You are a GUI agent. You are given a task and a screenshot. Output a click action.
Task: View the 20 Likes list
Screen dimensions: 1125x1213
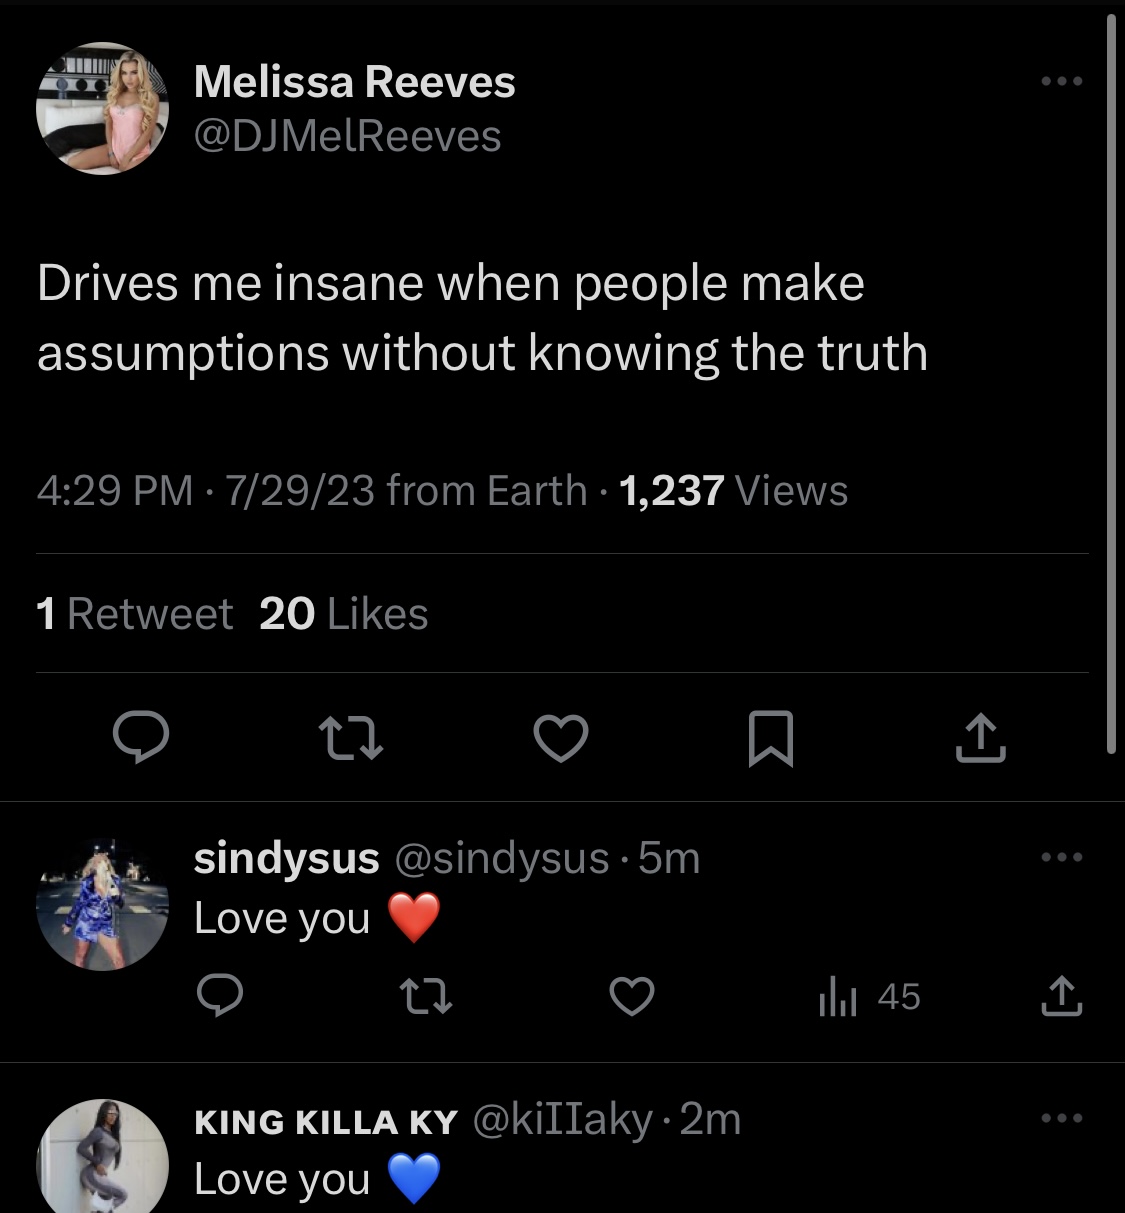tap(343, 614)
